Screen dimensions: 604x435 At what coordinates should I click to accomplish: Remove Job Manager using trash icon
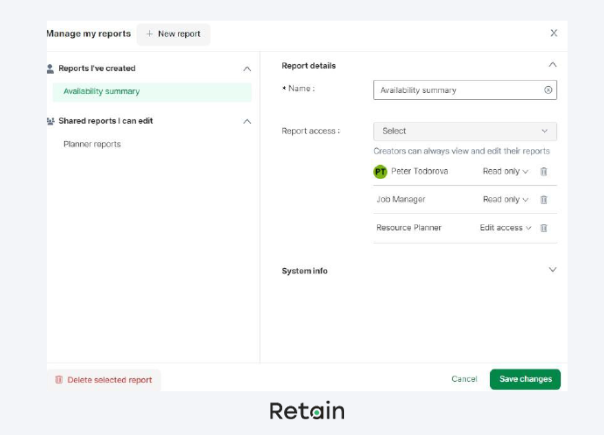coord(544,199)
